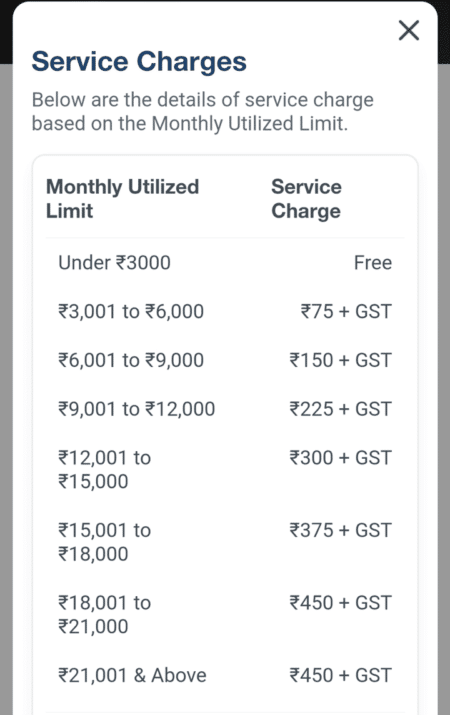Click the description text below the heading
450x715 pixels.
(x=202, y=112)
